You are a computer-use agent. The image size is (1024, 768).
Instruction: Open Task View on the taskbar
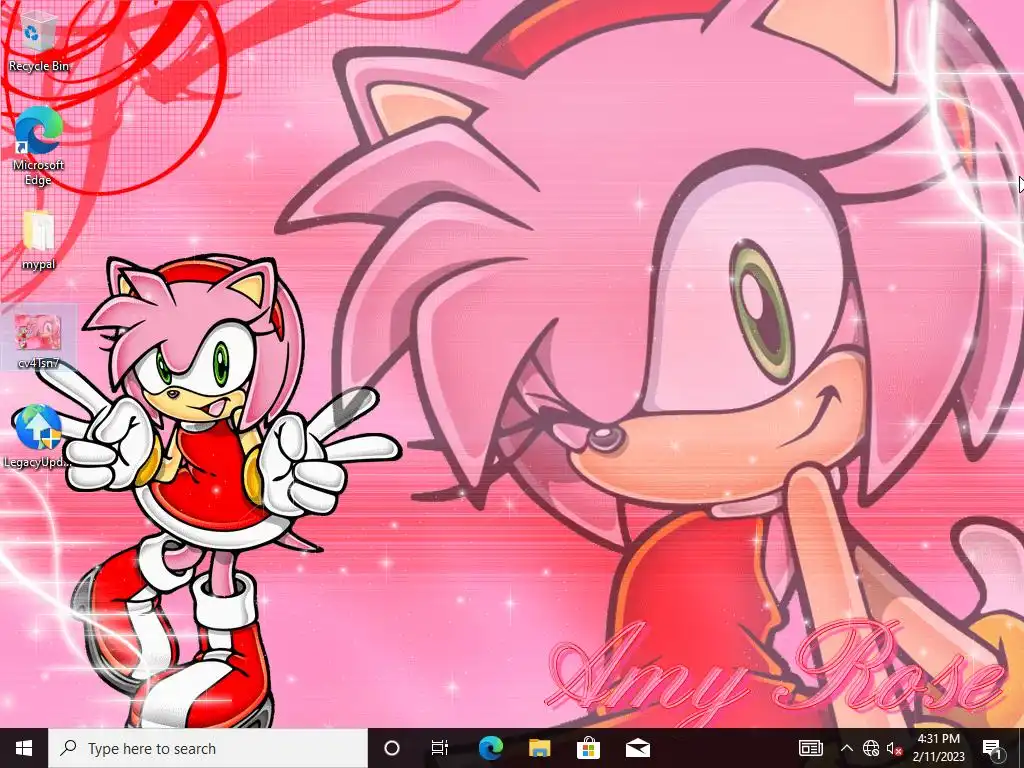point(440,748)
